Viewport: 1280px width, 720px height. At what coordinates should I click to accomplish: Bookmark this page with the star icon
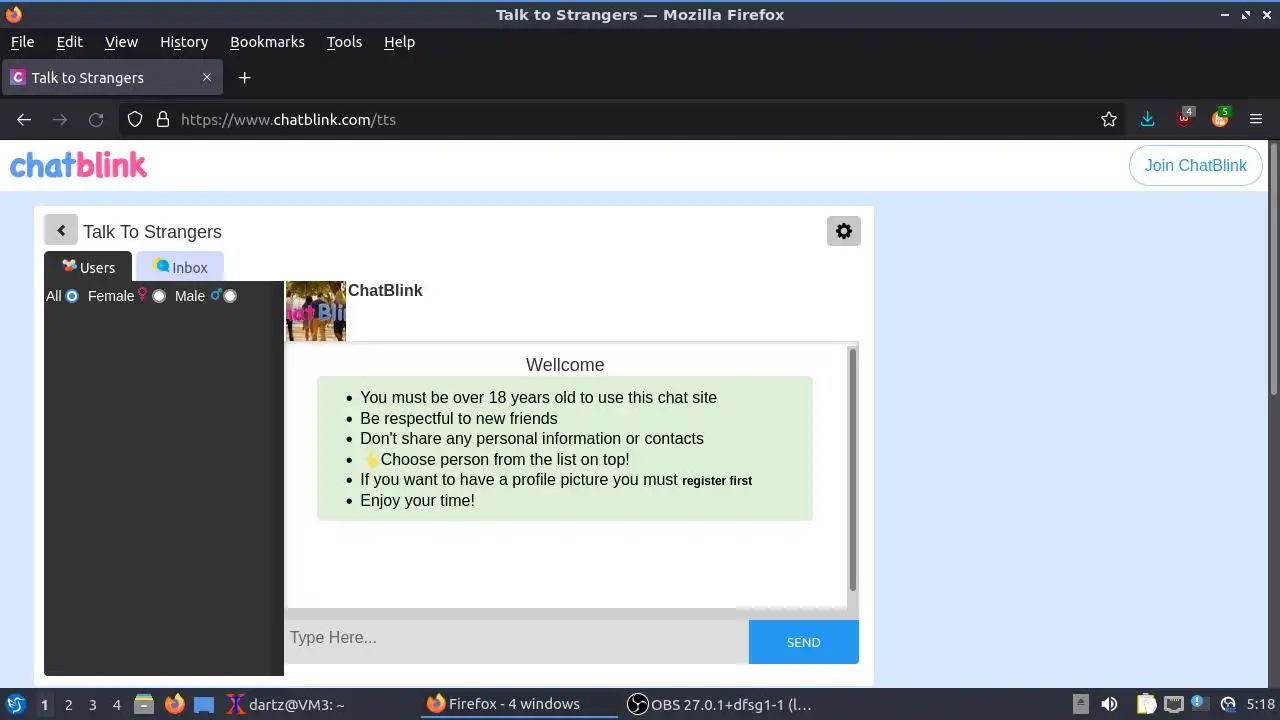[1109, 119]
